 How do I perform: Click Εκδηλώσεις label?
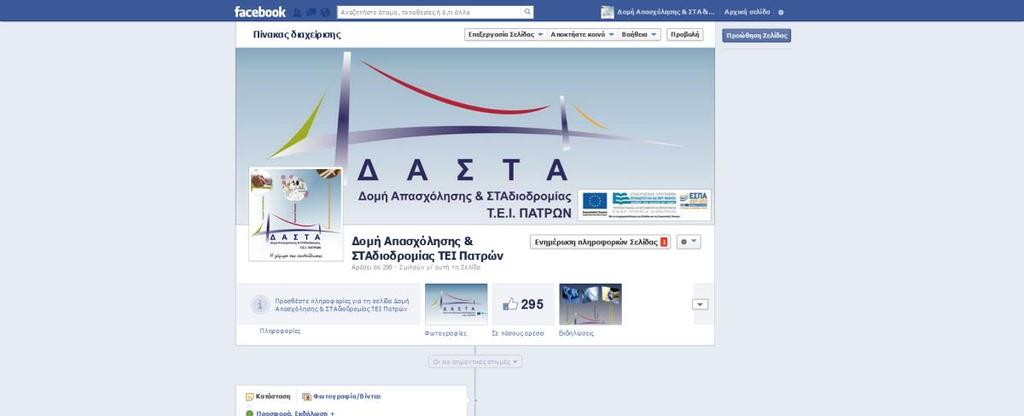click(577, 333)
